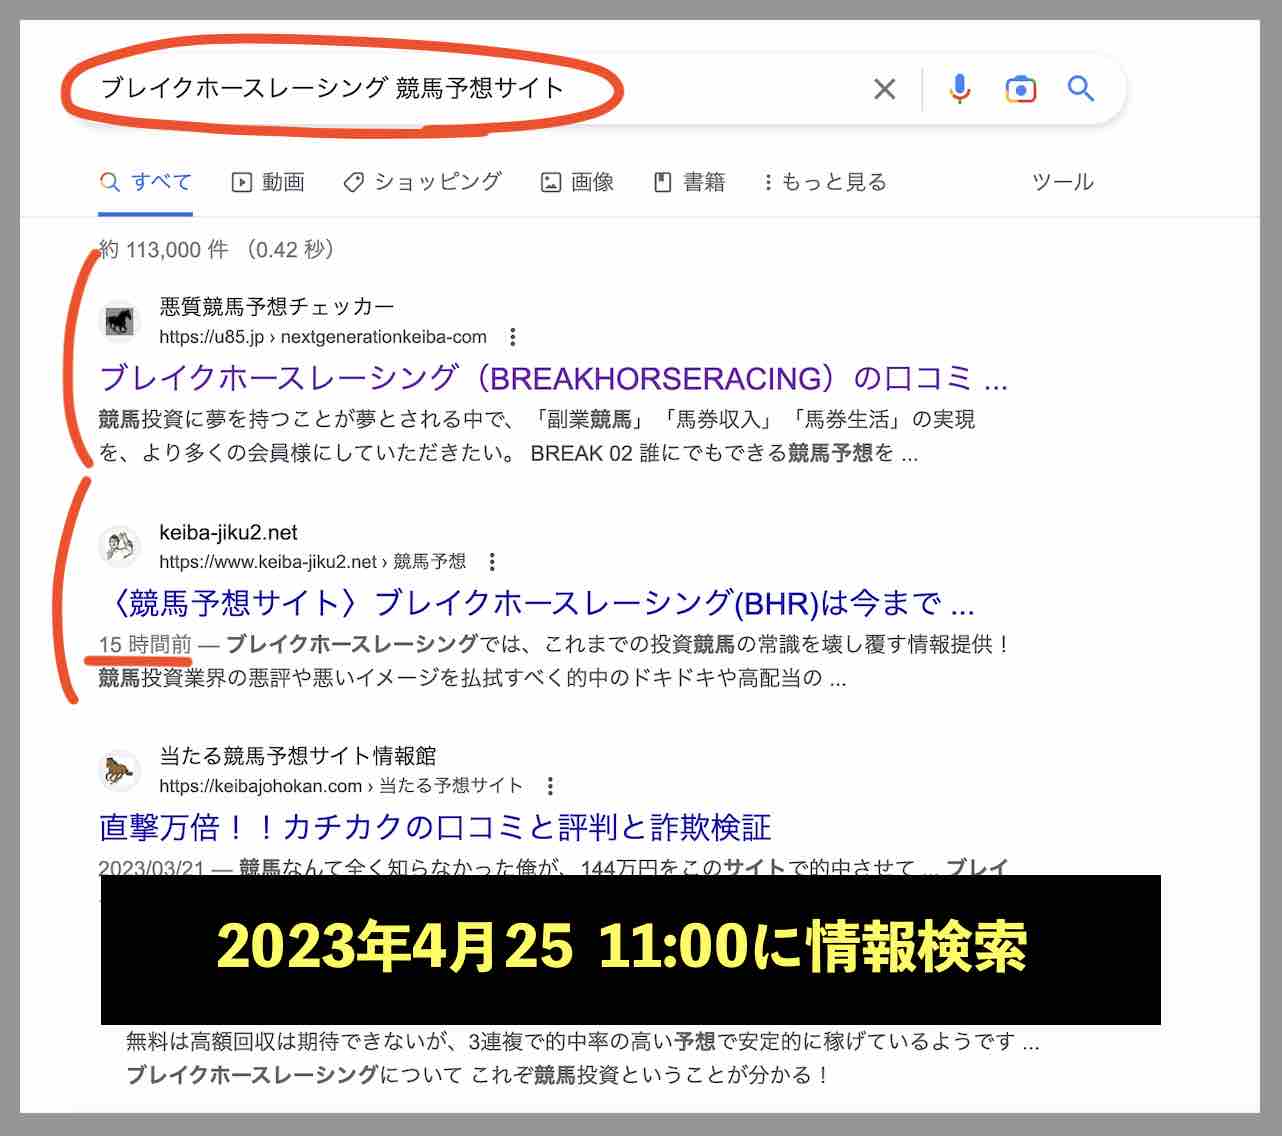The height and width of the screenshot is (1136, 1282).
Task: Click the 画像 image tab icon
Action: tap(551, 182)
